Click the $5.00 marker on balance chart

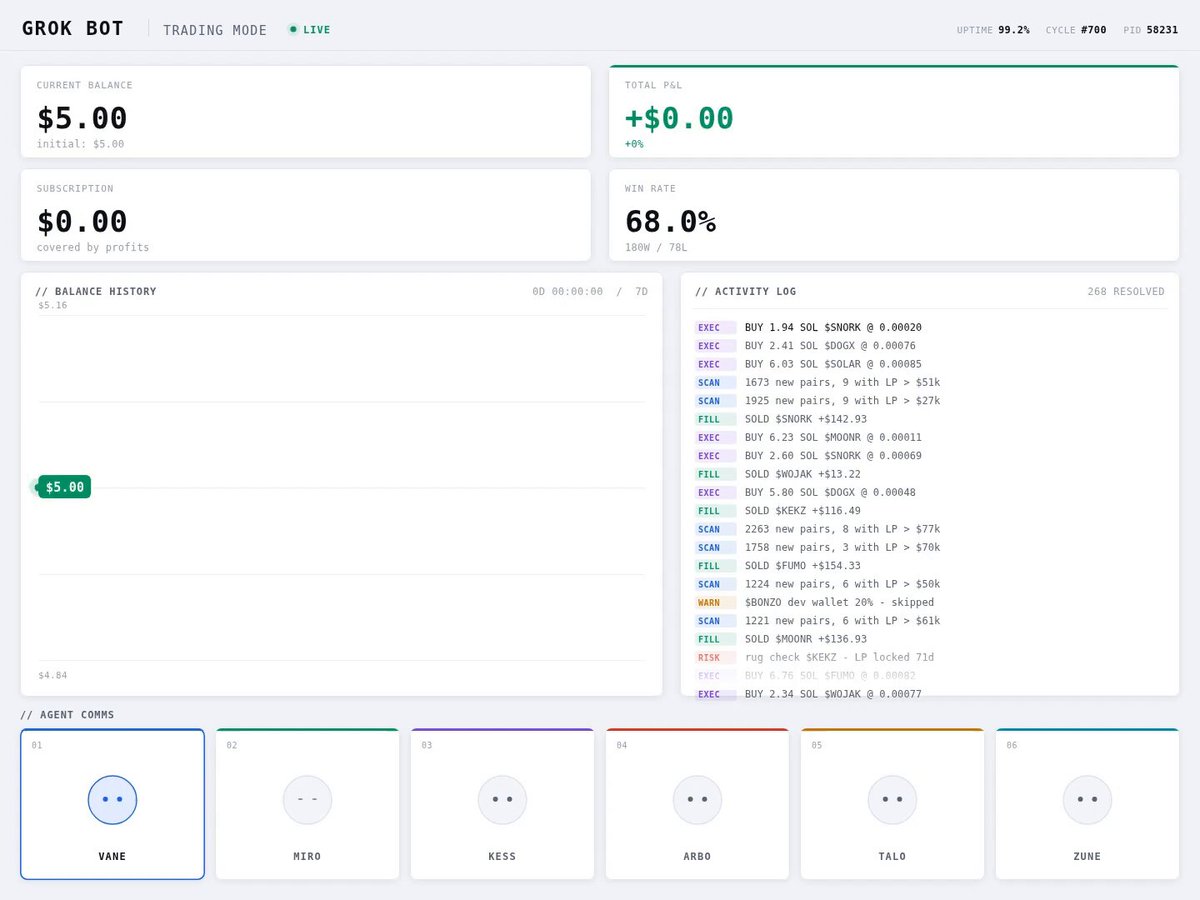coord(64,487)
